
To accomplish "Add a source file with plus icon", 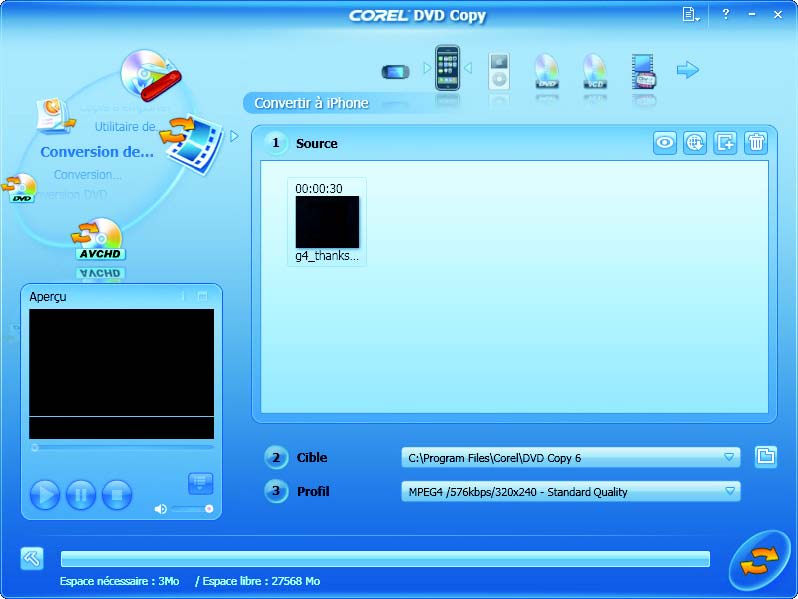I will point(725,142).
